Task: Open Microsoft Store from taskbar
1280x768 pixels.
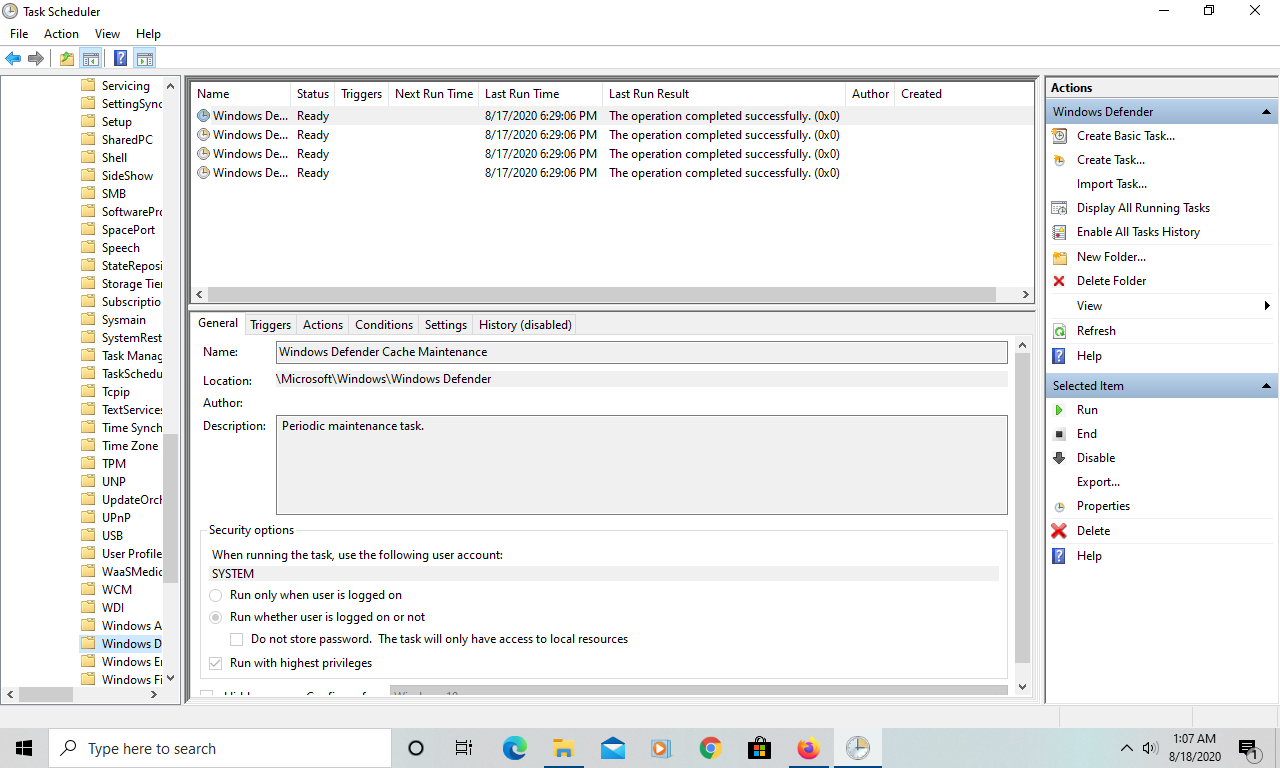Action: 759,748
